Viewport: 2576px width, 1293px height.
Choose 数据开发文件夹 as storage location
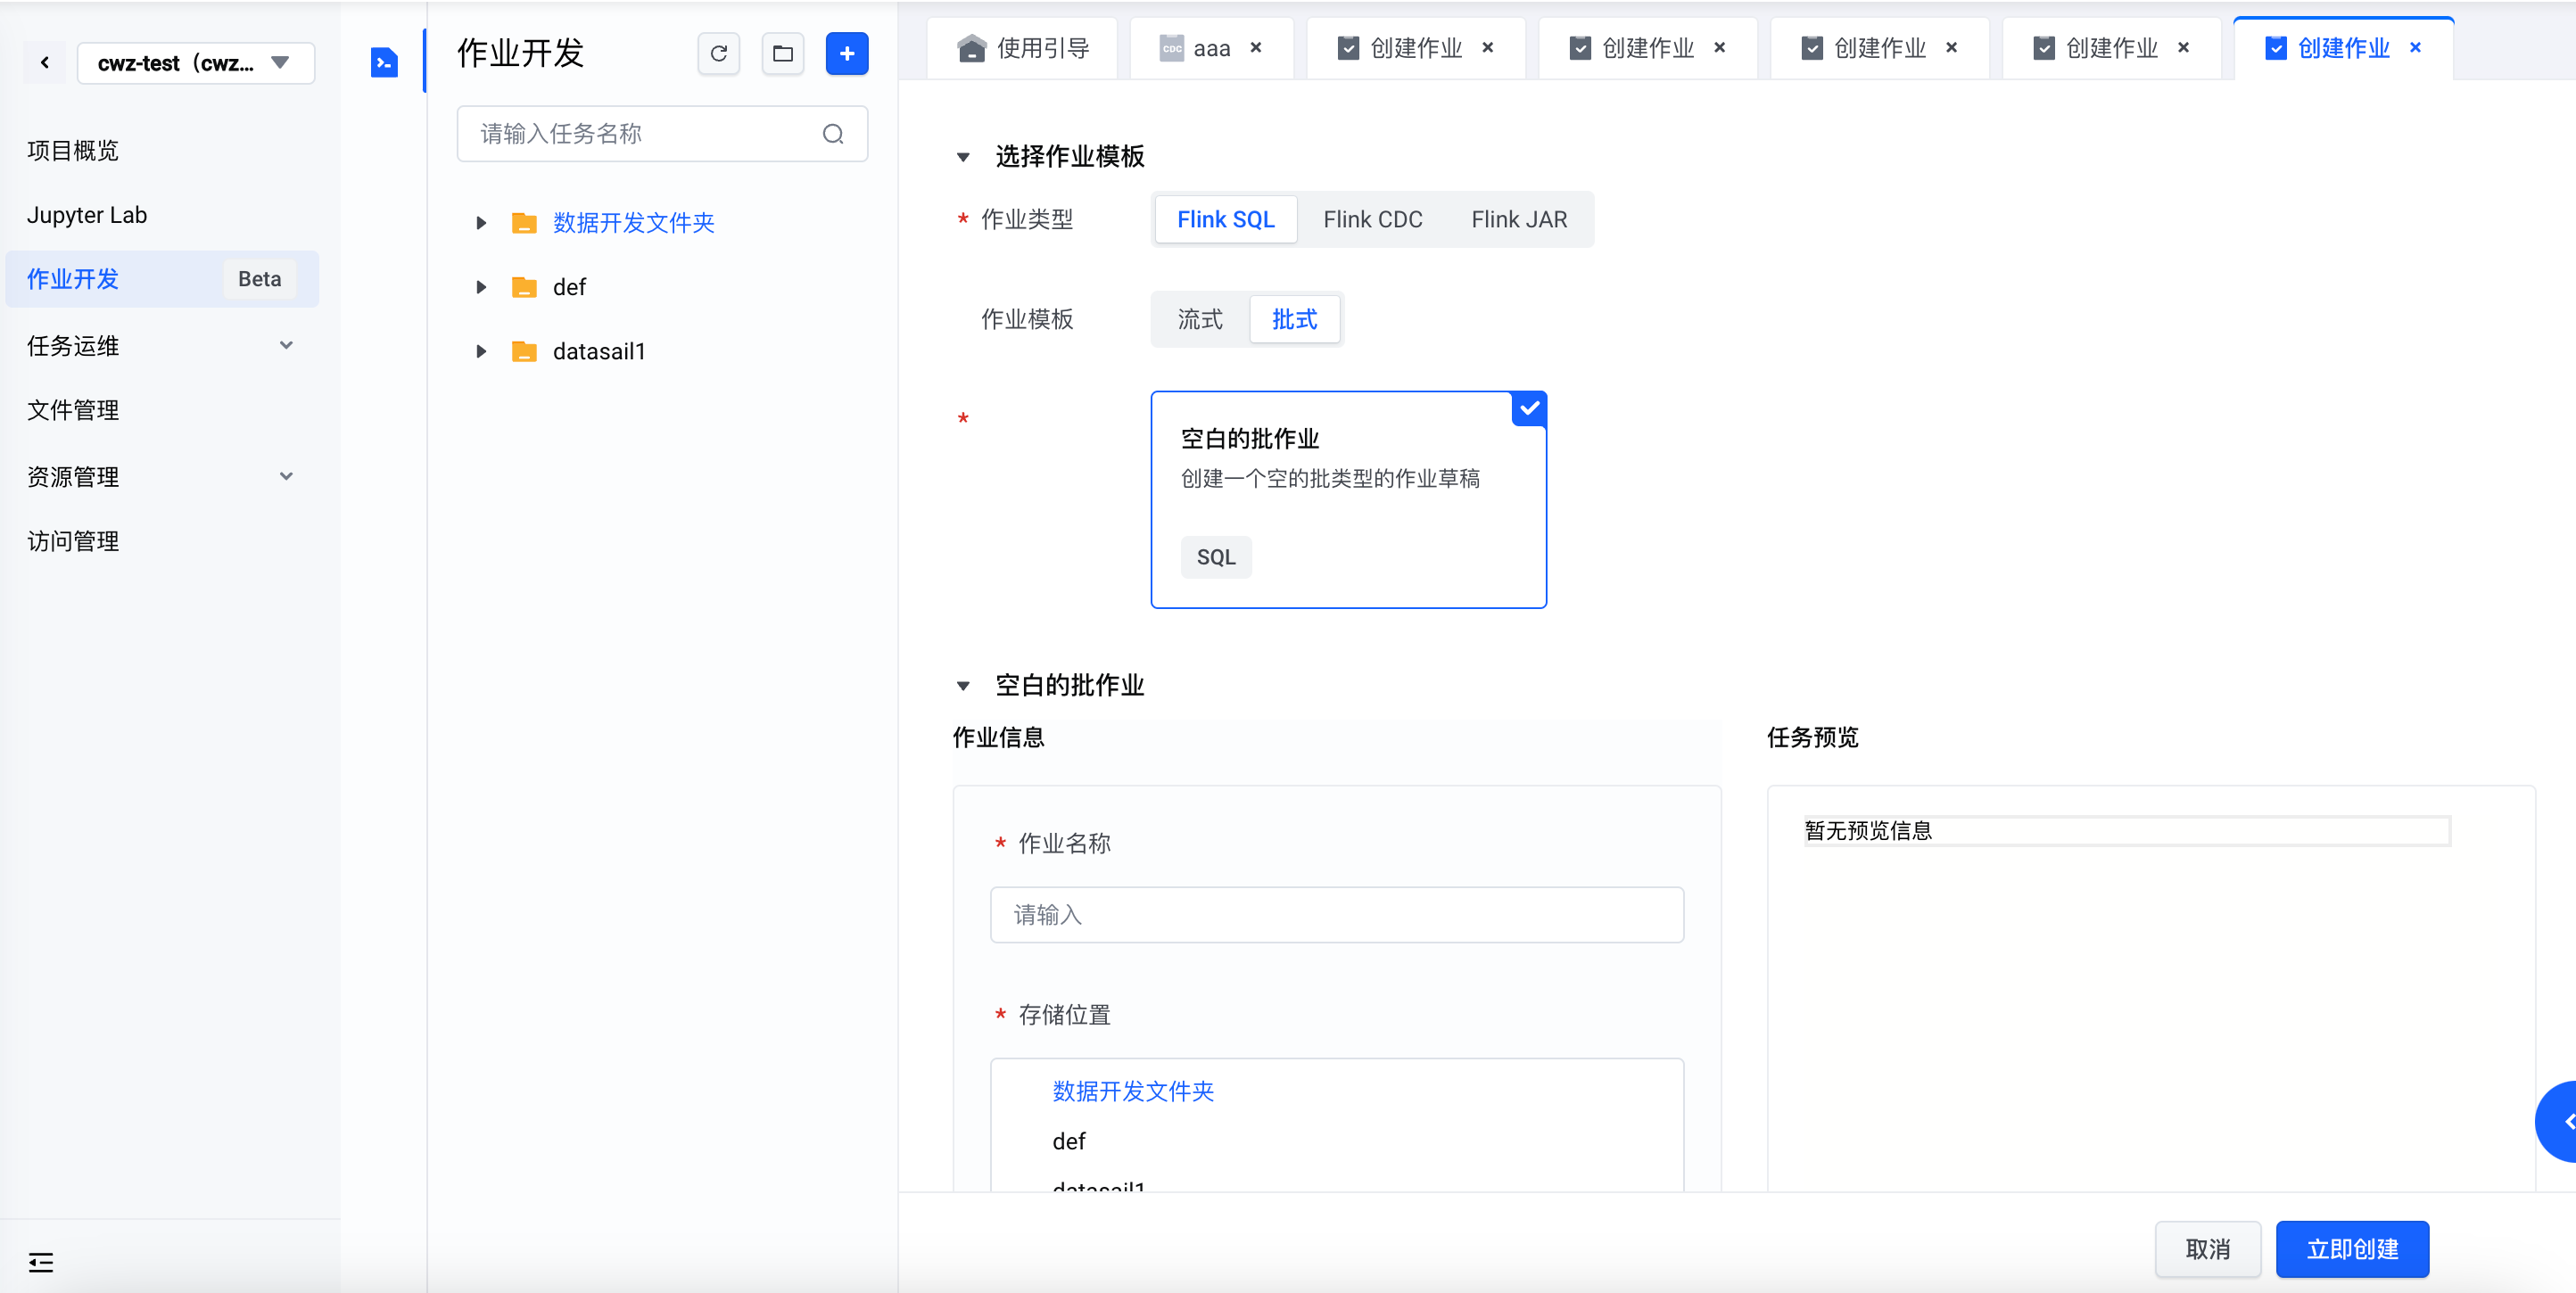pyautogui.click(x=1132, y=1092)
